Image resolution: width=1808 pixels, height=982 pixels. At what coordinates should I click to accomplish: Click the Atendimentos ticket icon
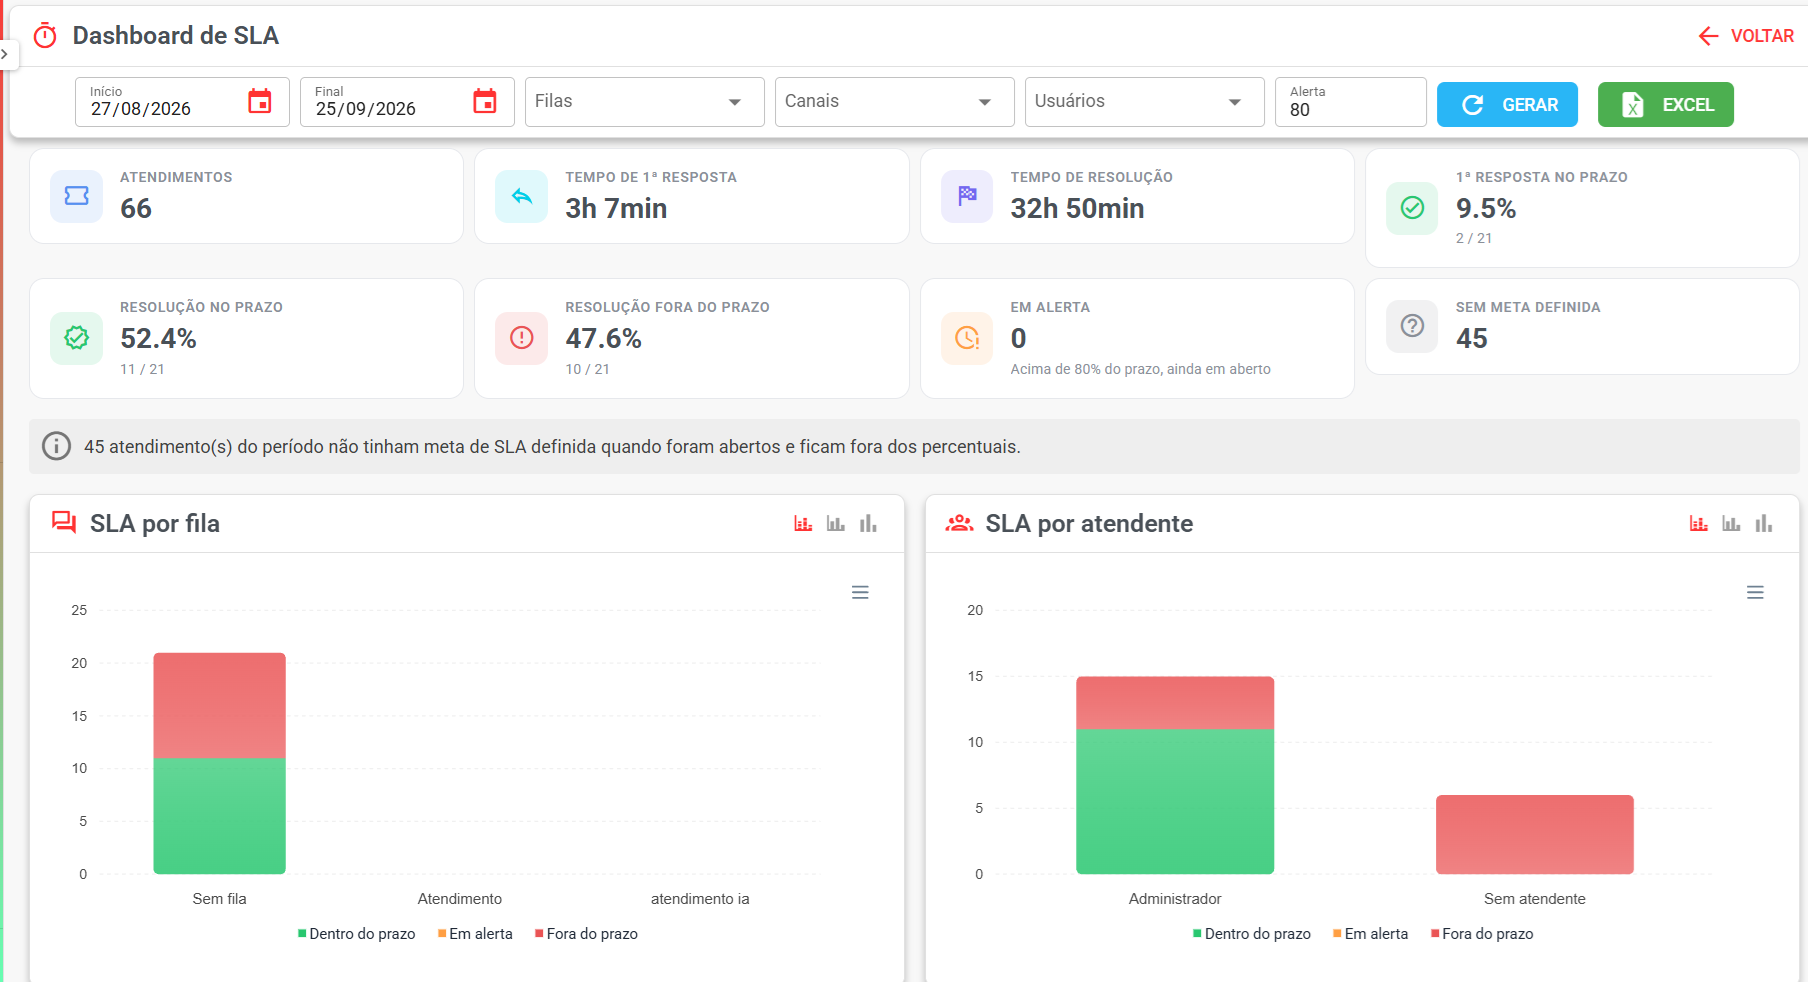(x=77, y=196)
